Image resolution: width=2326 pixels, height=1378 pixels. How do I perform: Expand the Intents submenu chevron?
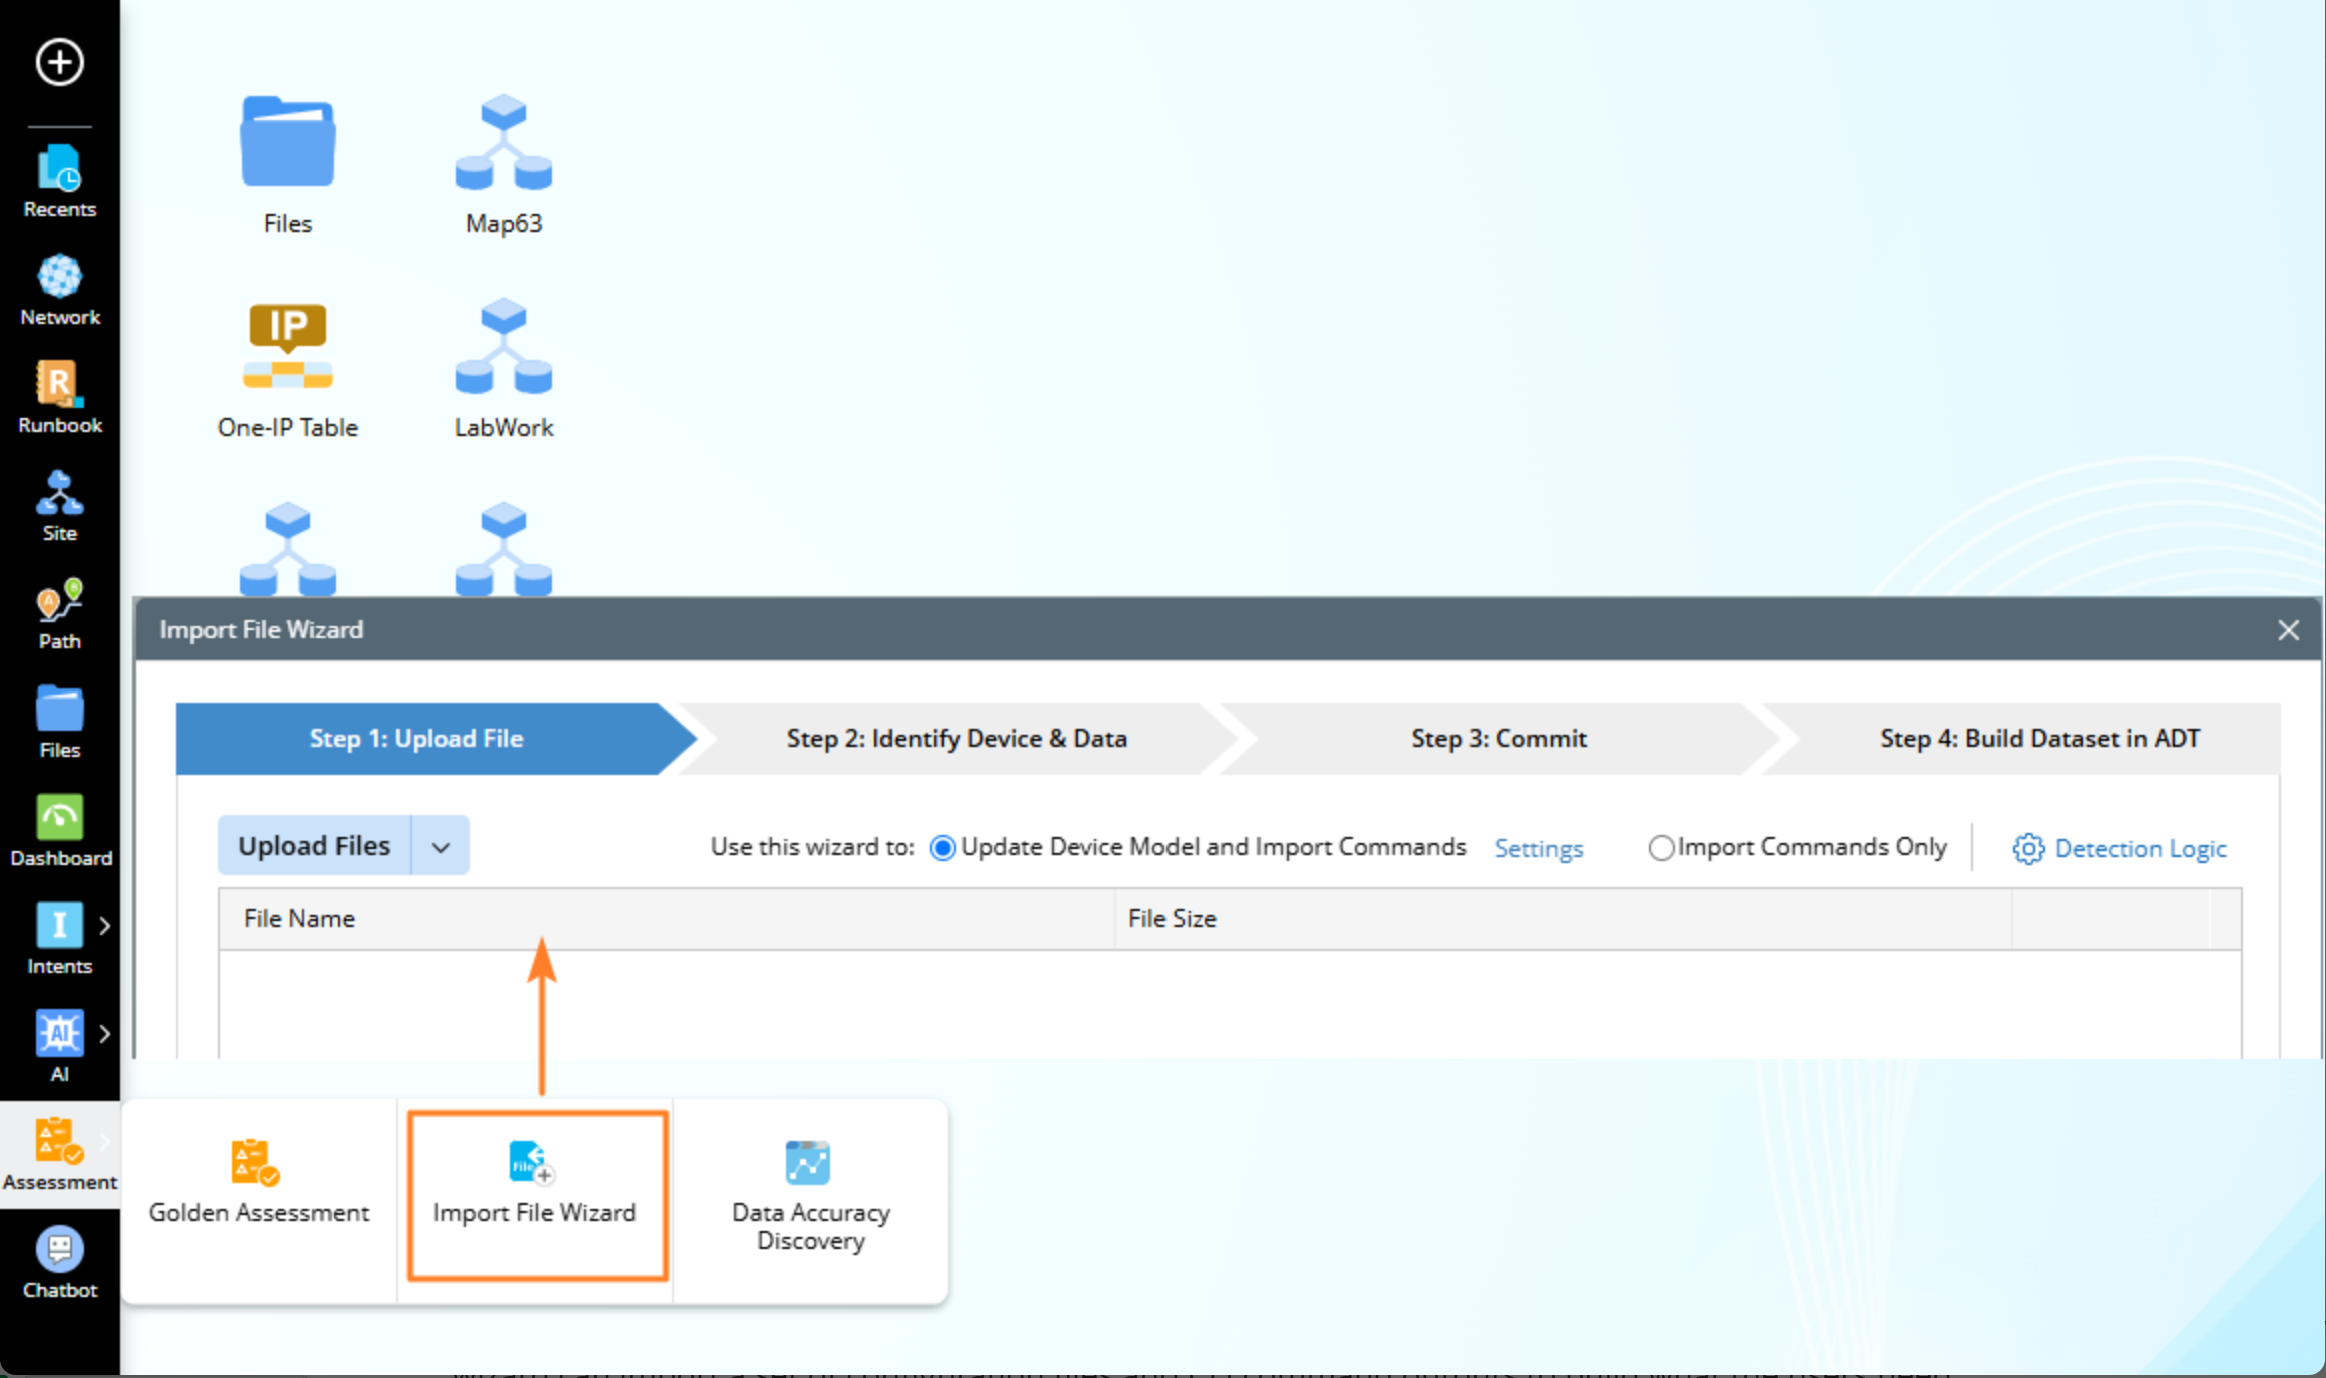click(x=105, y=926)
